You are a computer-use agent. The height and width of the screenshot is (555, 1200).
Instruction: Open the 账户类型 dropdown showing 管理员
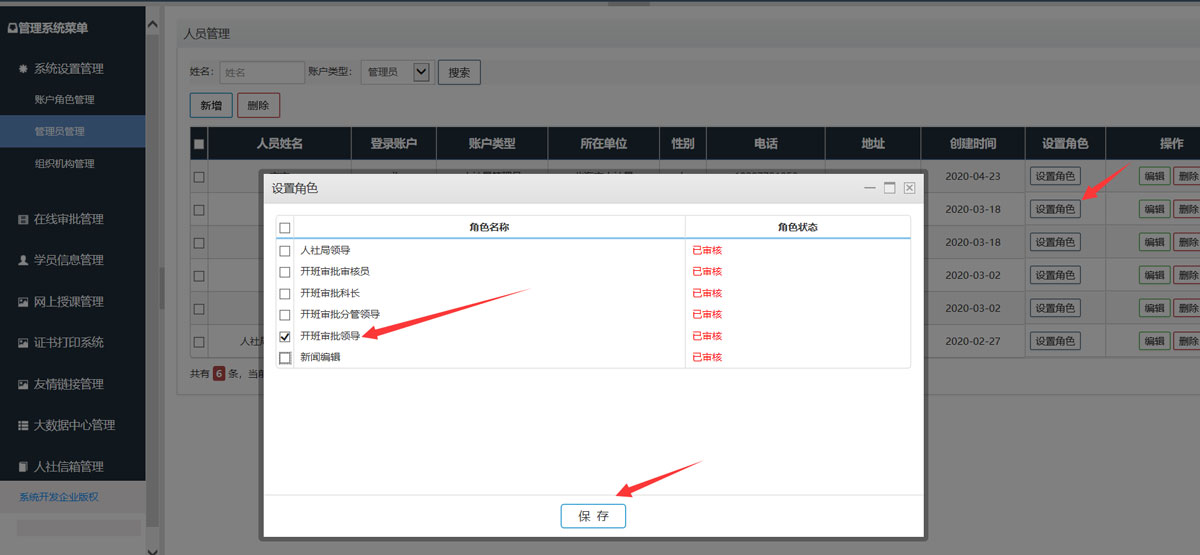pyautogui.click(x=420, y=72)
